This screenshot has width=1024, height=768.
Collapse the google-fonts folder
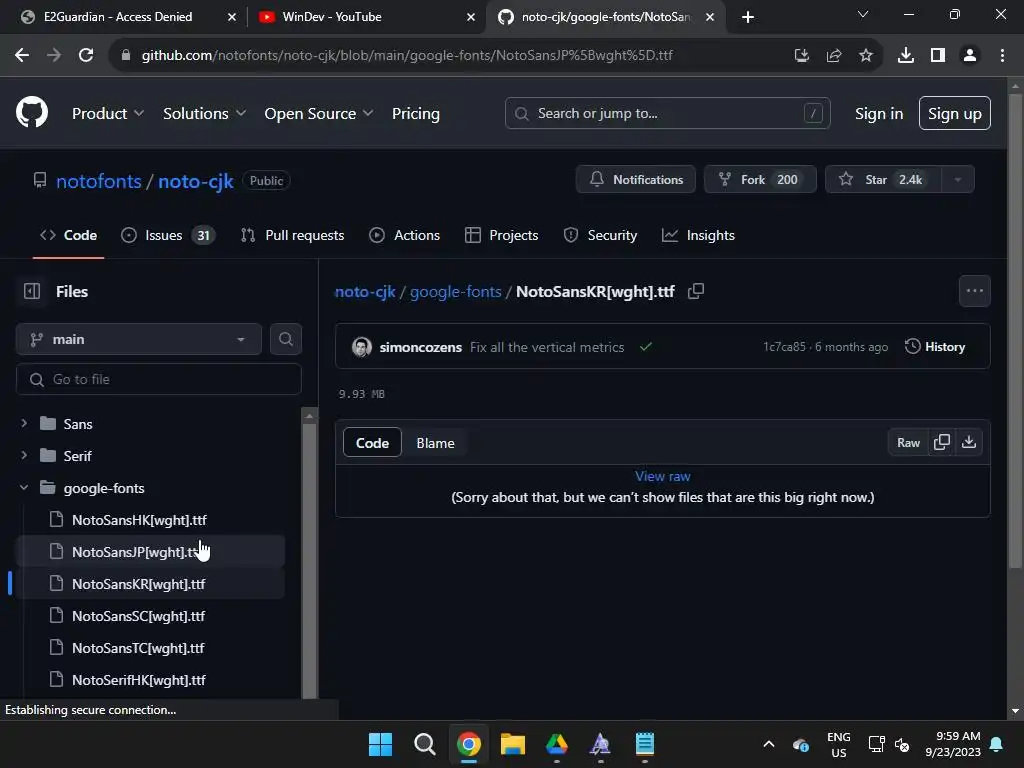click(24, 487)
